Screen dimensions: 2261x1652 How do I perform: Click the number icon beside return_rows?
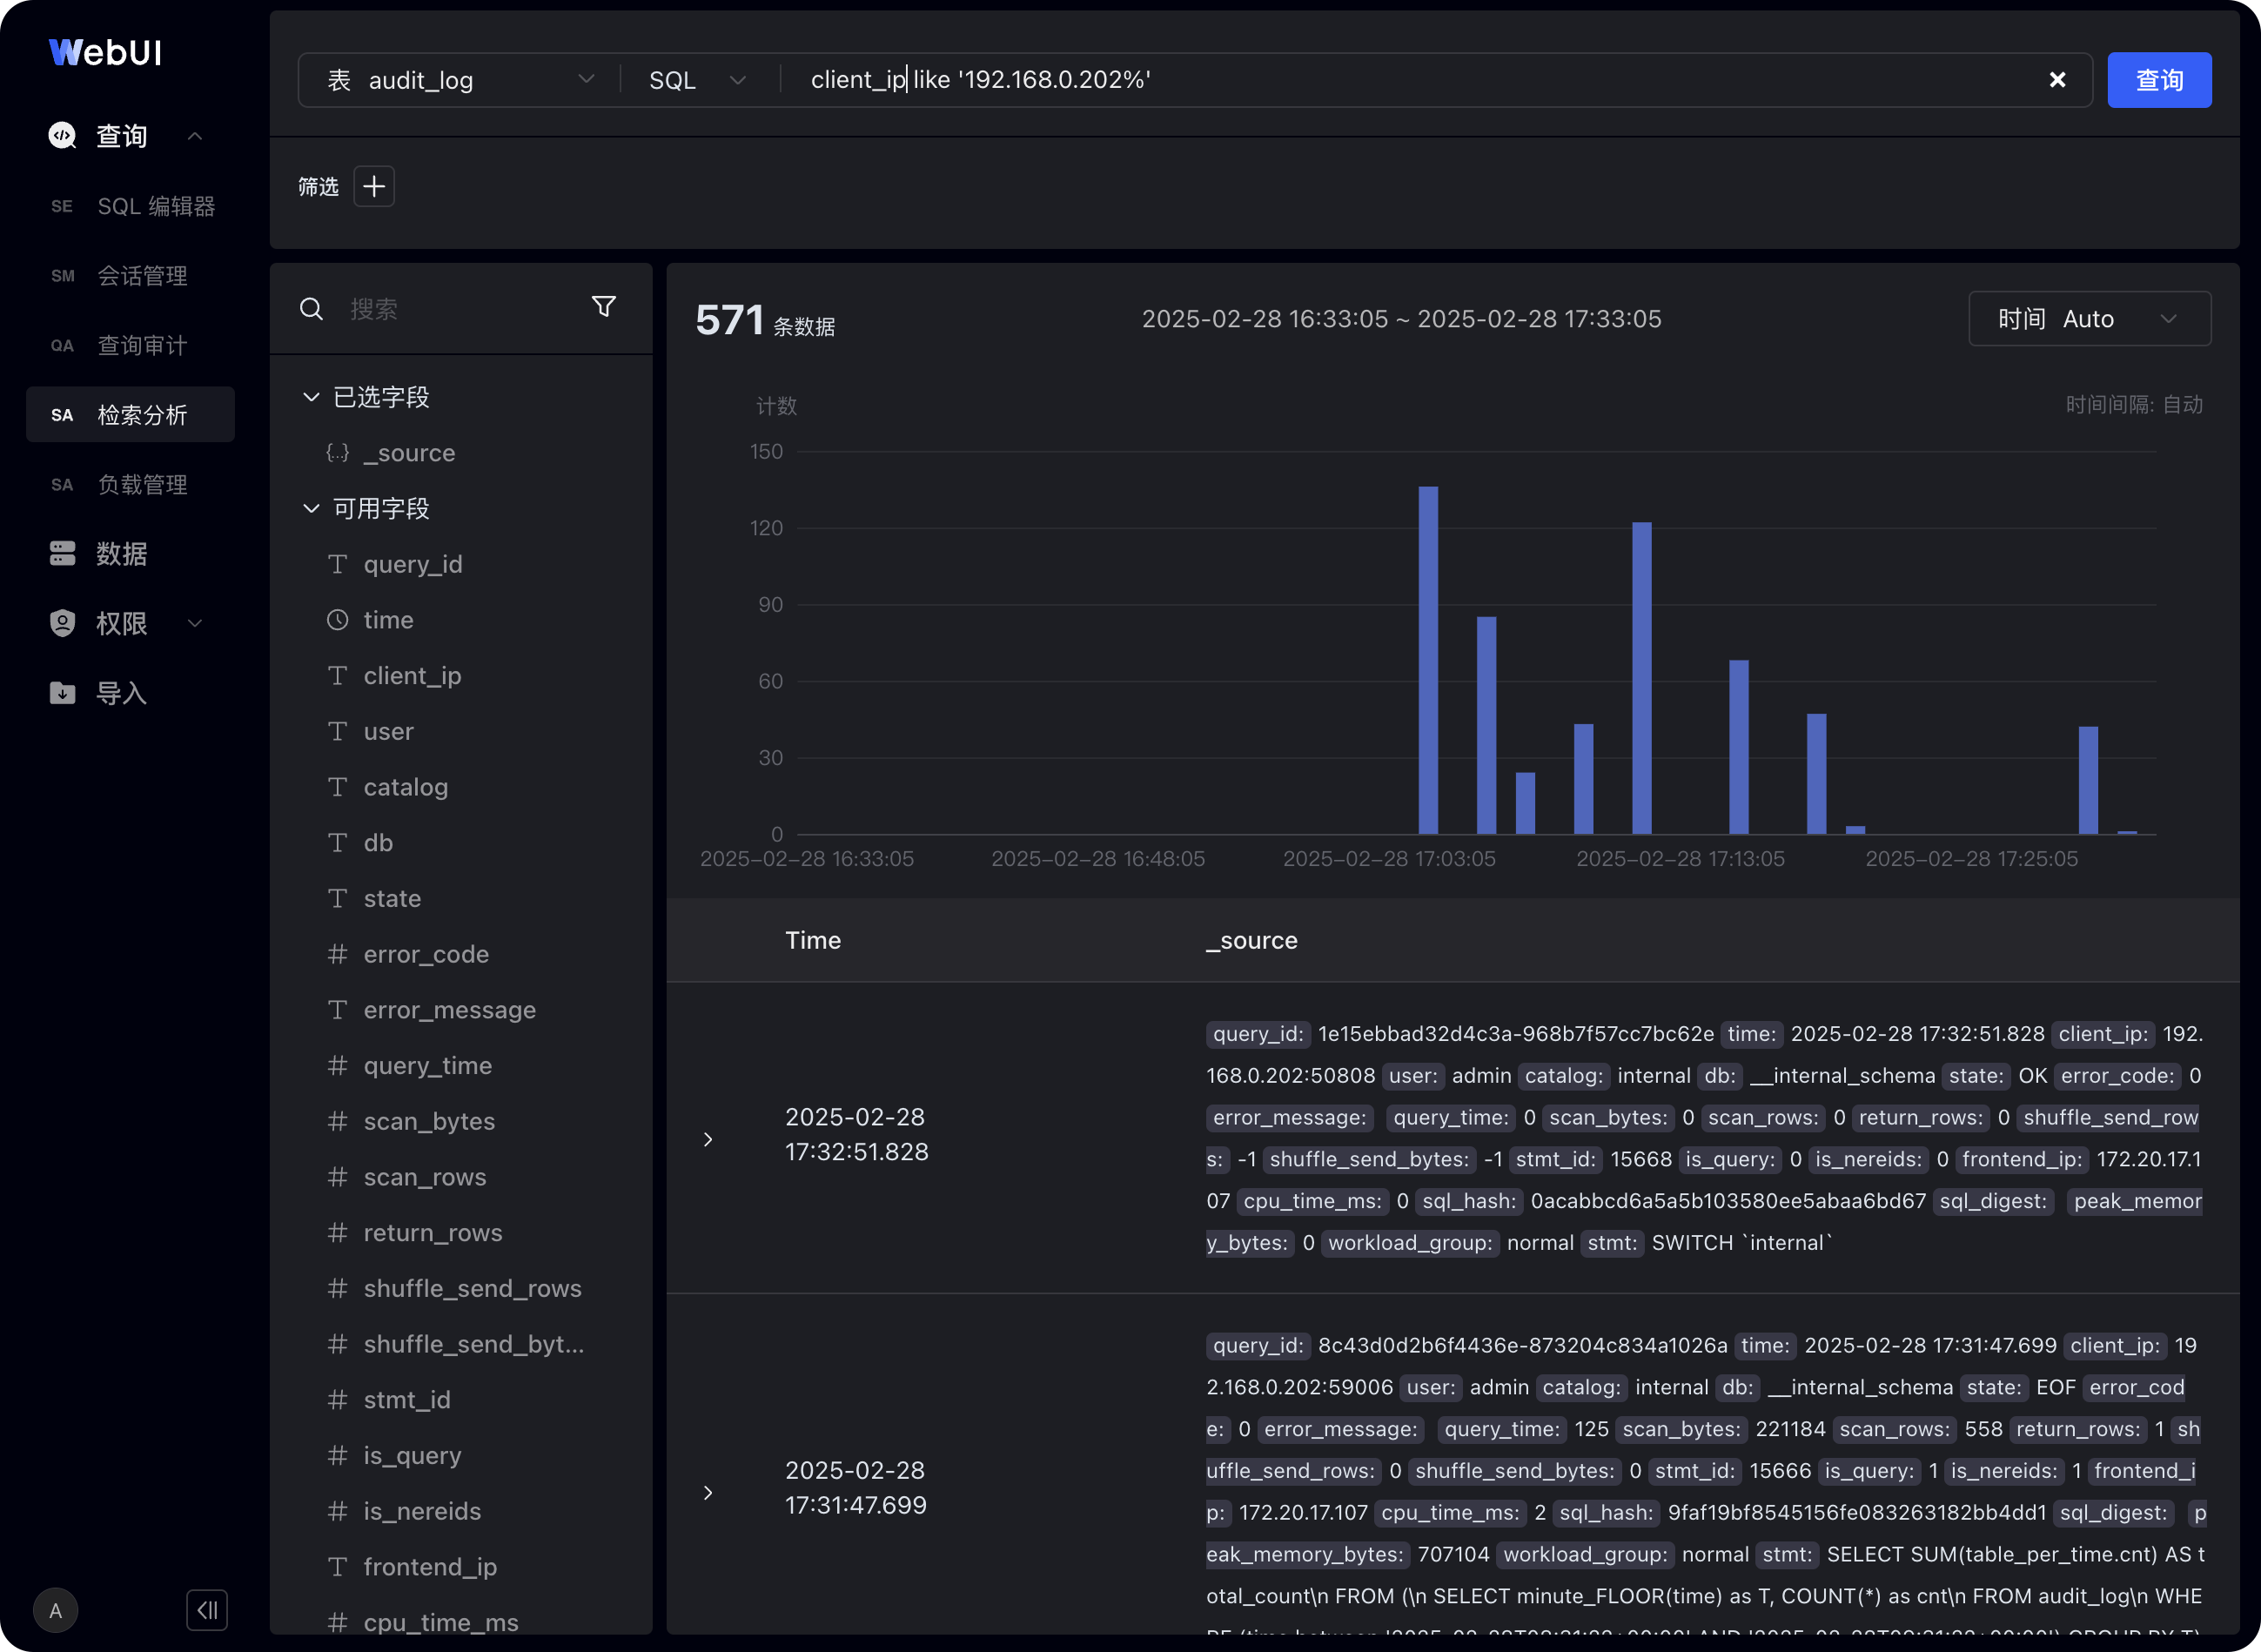(338, 1232)
